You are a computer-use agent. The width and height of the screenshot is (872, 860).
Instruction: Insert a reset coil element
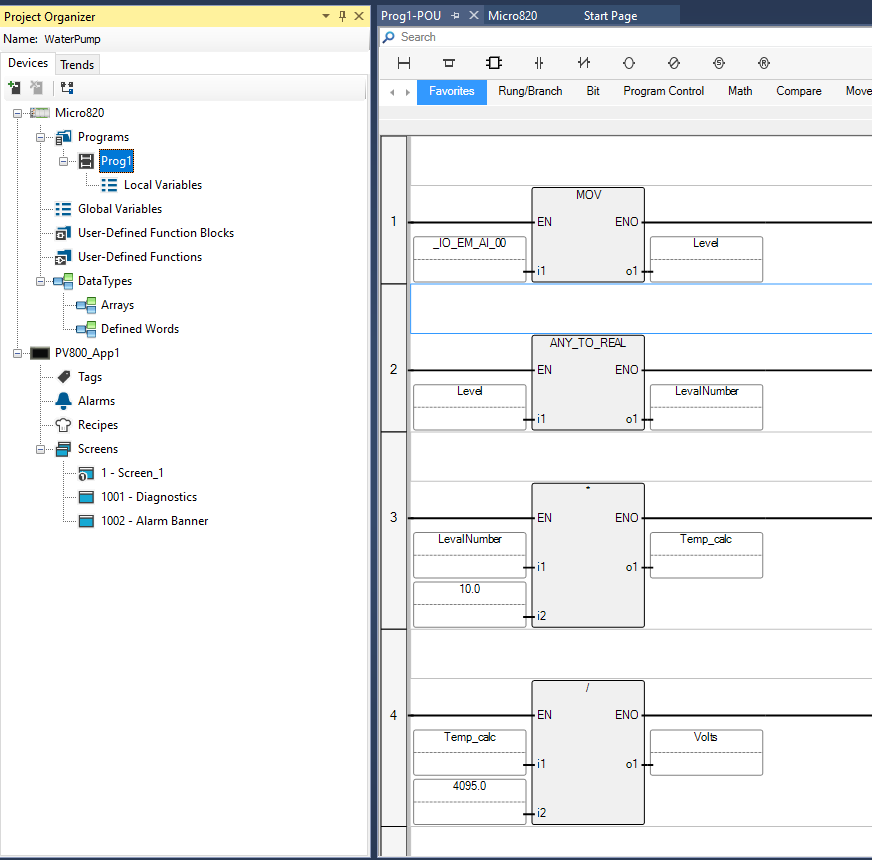764,63
